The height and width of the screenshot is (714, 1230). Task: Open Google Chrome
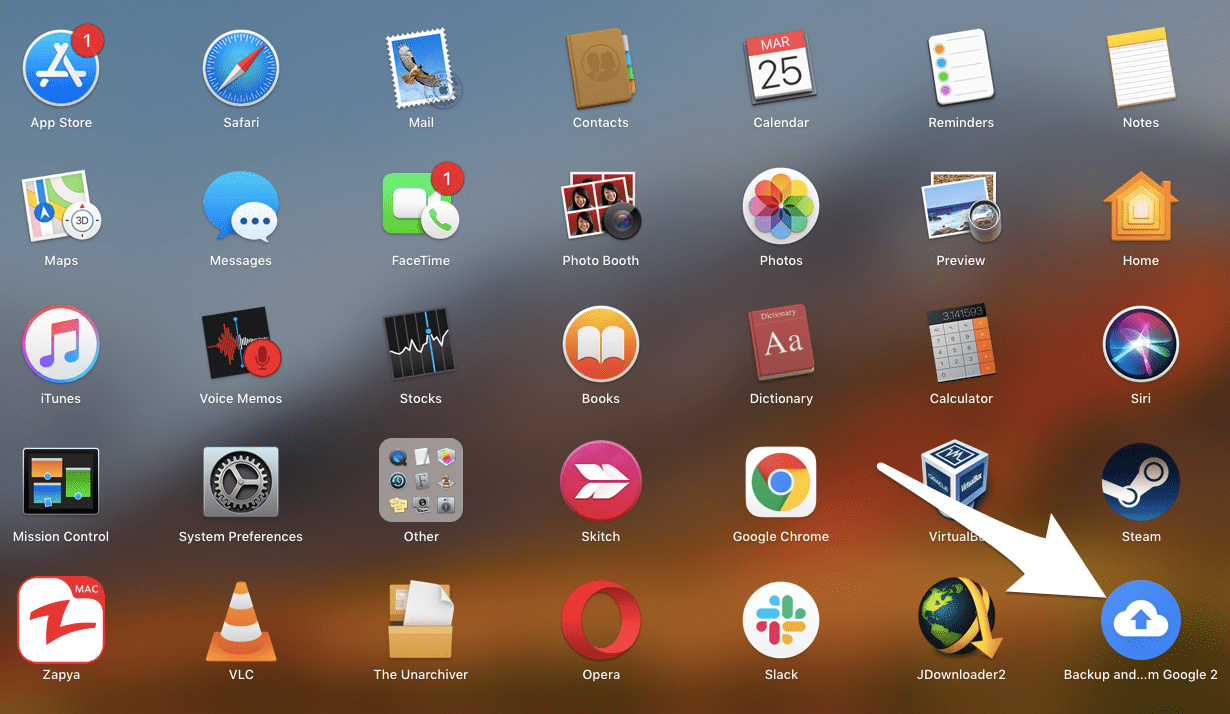click(781, 481)
